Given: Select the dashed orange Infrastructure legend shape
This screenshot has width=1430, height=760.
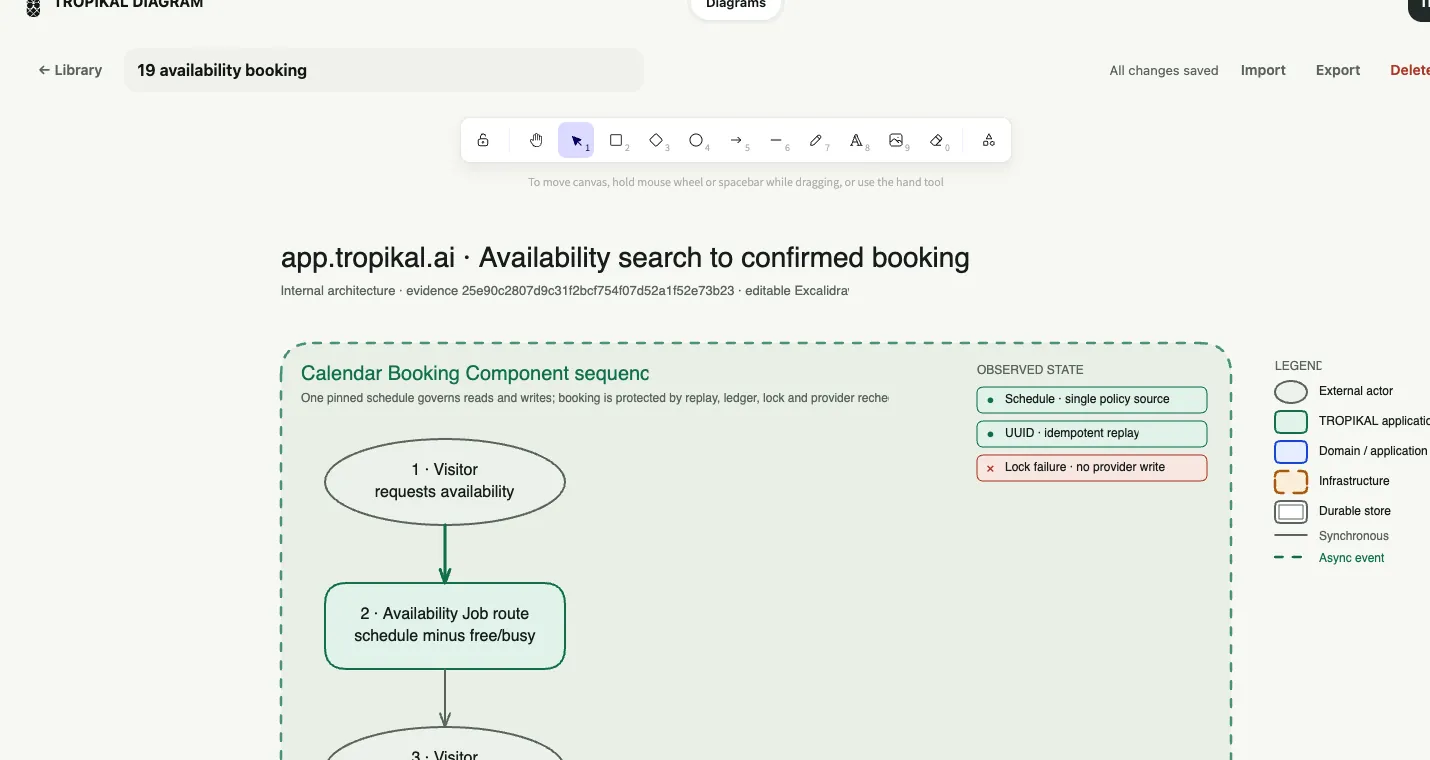Looking at the screenshot, I should click(1291, 481).
